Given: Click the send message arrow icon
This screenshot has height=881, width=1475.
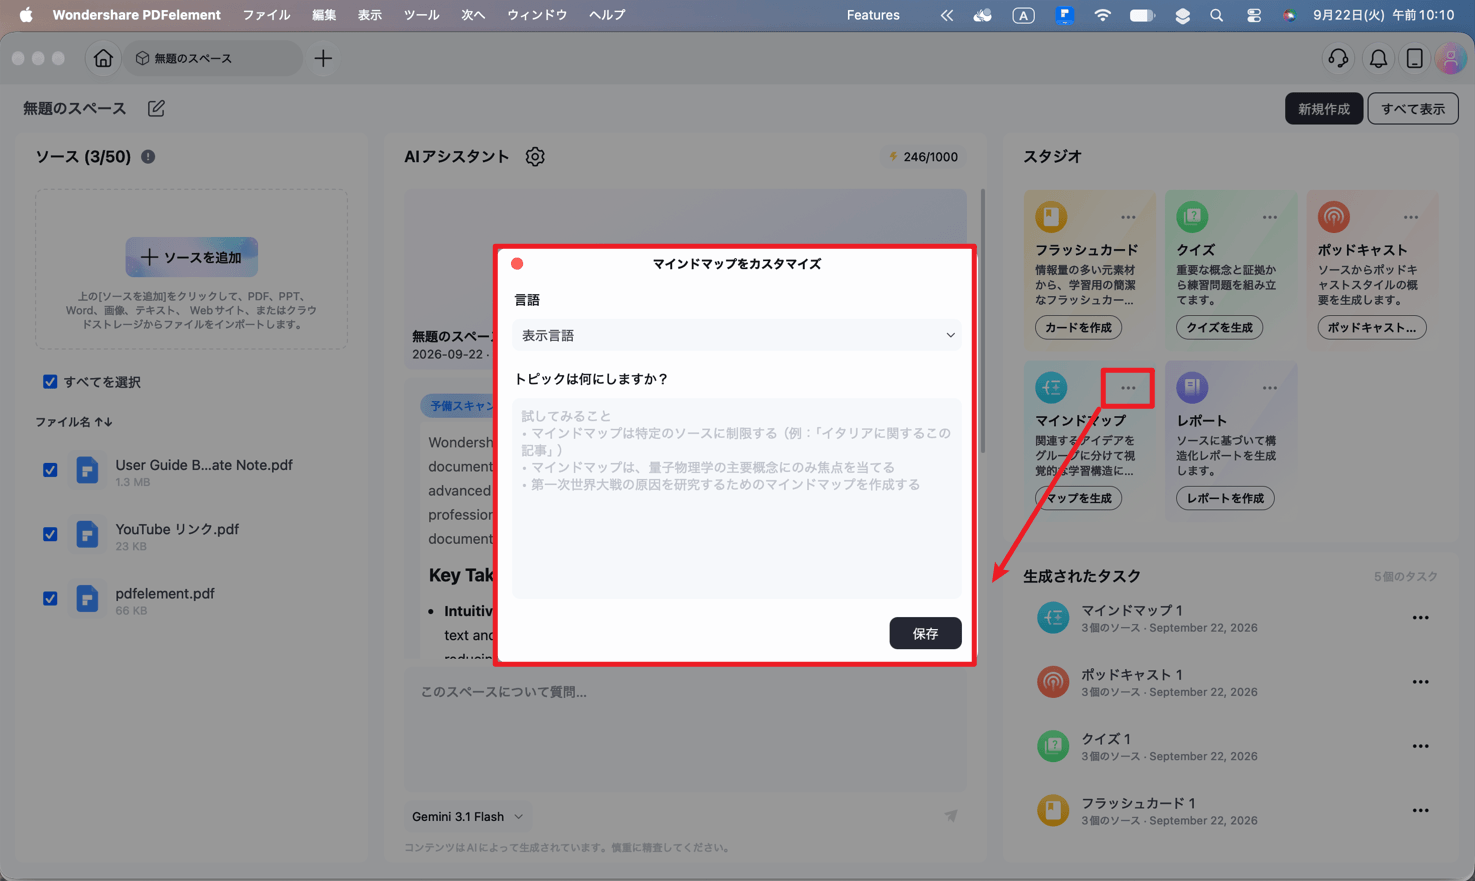Looking at the screenshot, I should point(951,816).
